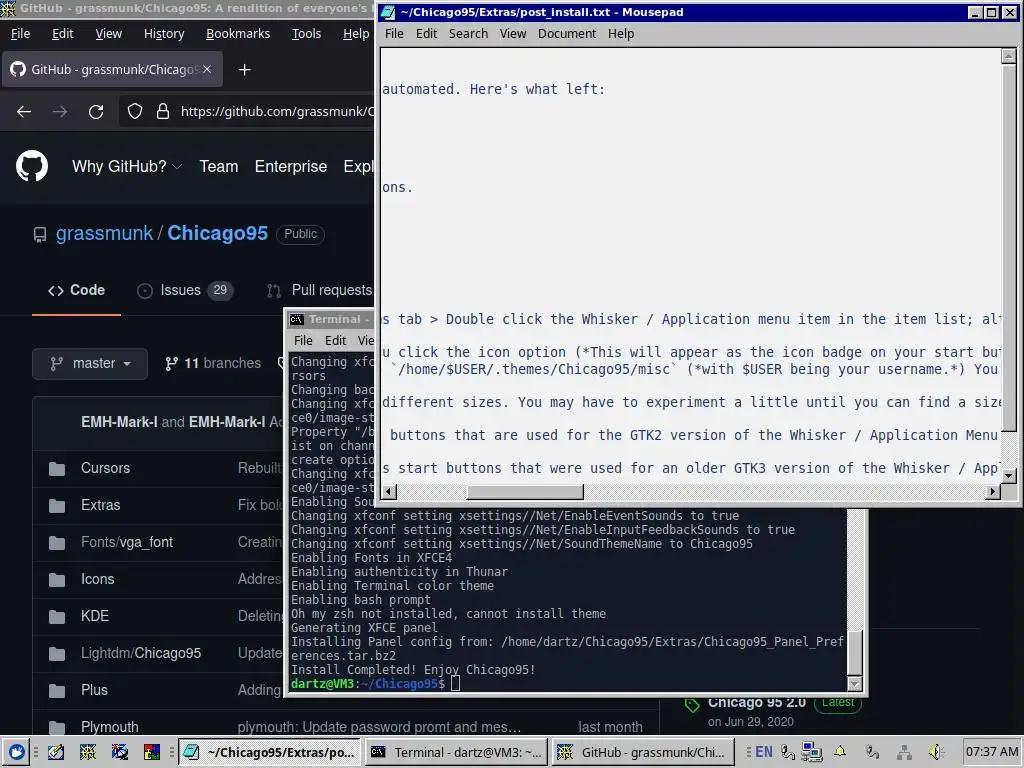Open Firefox Tools menu
This screenshot has height=768, width=1024.
pos(306,33)
